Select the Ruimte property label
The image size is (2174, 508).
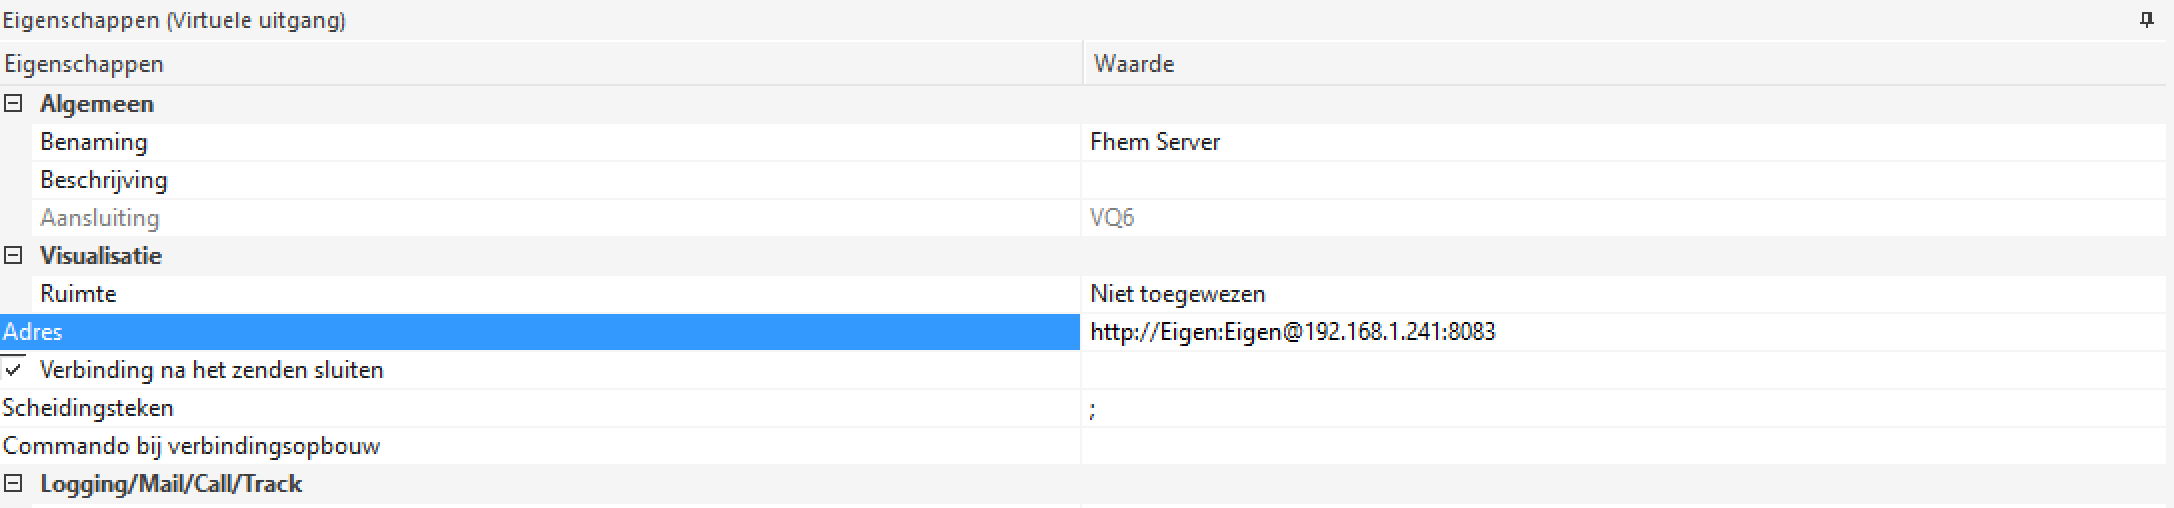coord(78,294)
